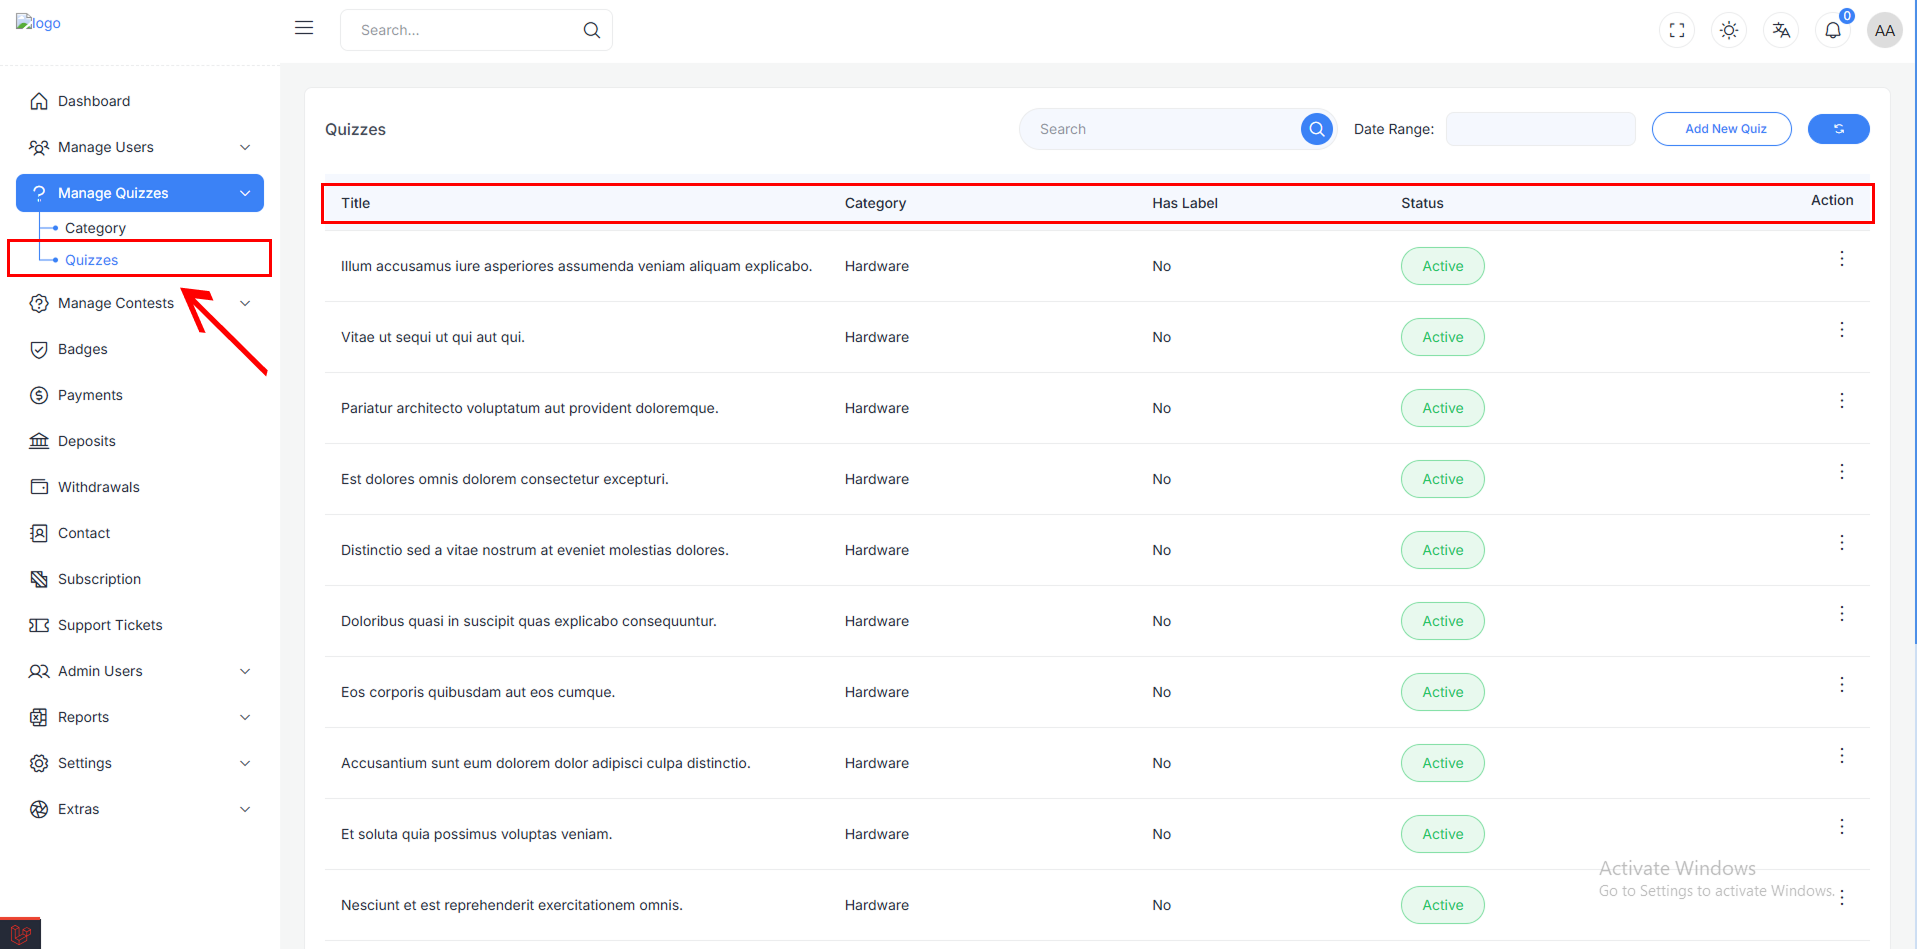Expand the Reports menu
1917x949 pixels.
pyautogui.click(x=140, y=717)
